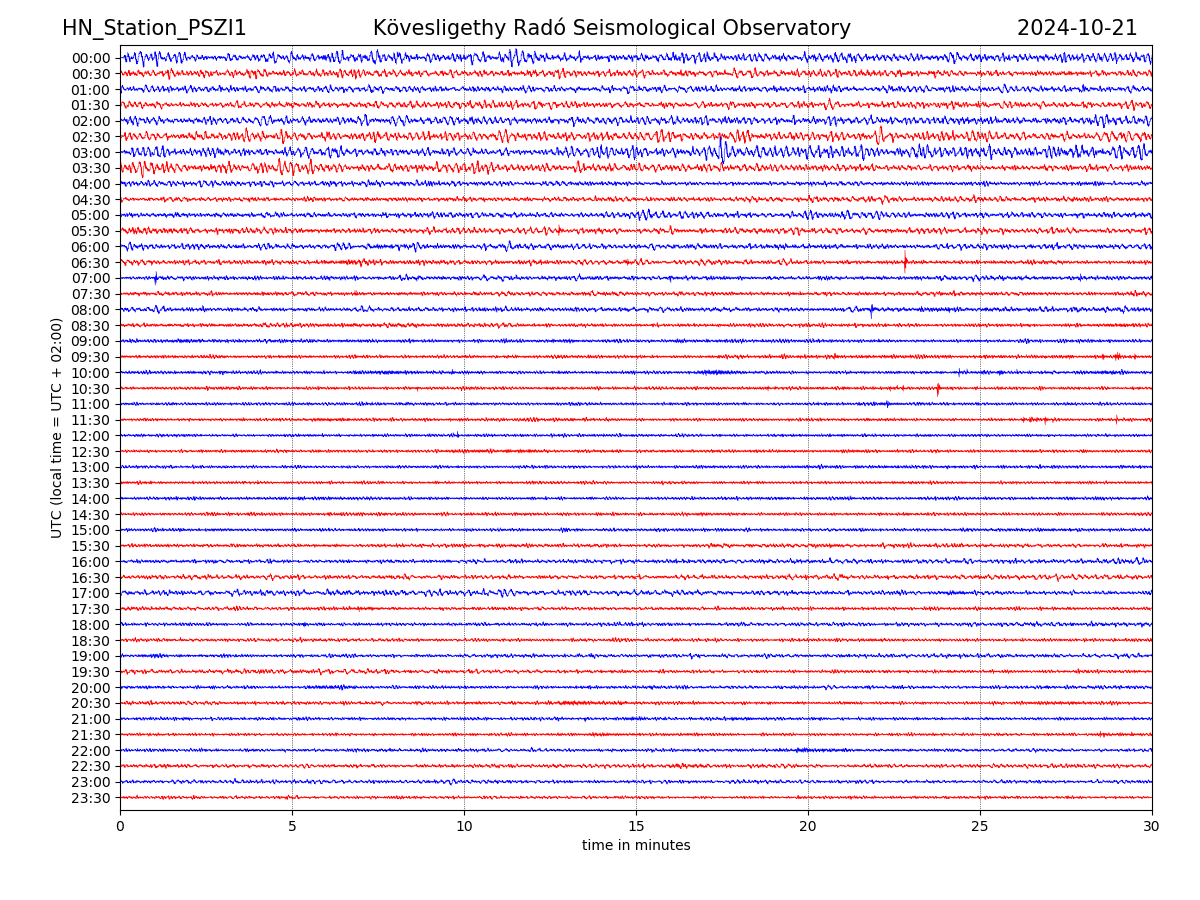Viewport: 1200px width, 900px height.
Task: Click the 2024-10-21 date label
Action: click(x=1076, y=29)
